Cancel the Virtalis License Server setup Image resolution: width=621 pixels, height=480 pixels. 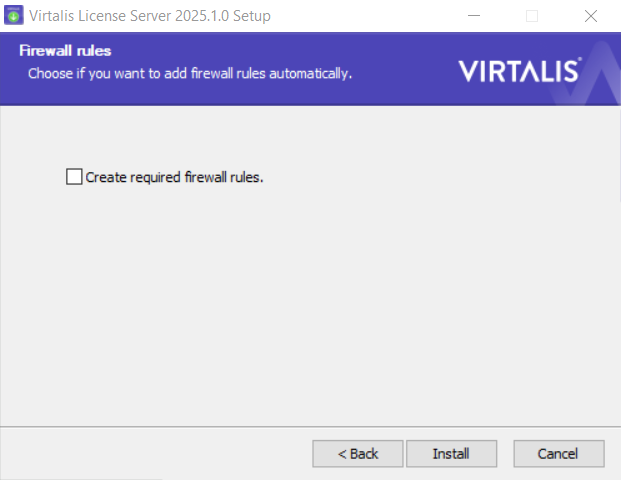559,454
